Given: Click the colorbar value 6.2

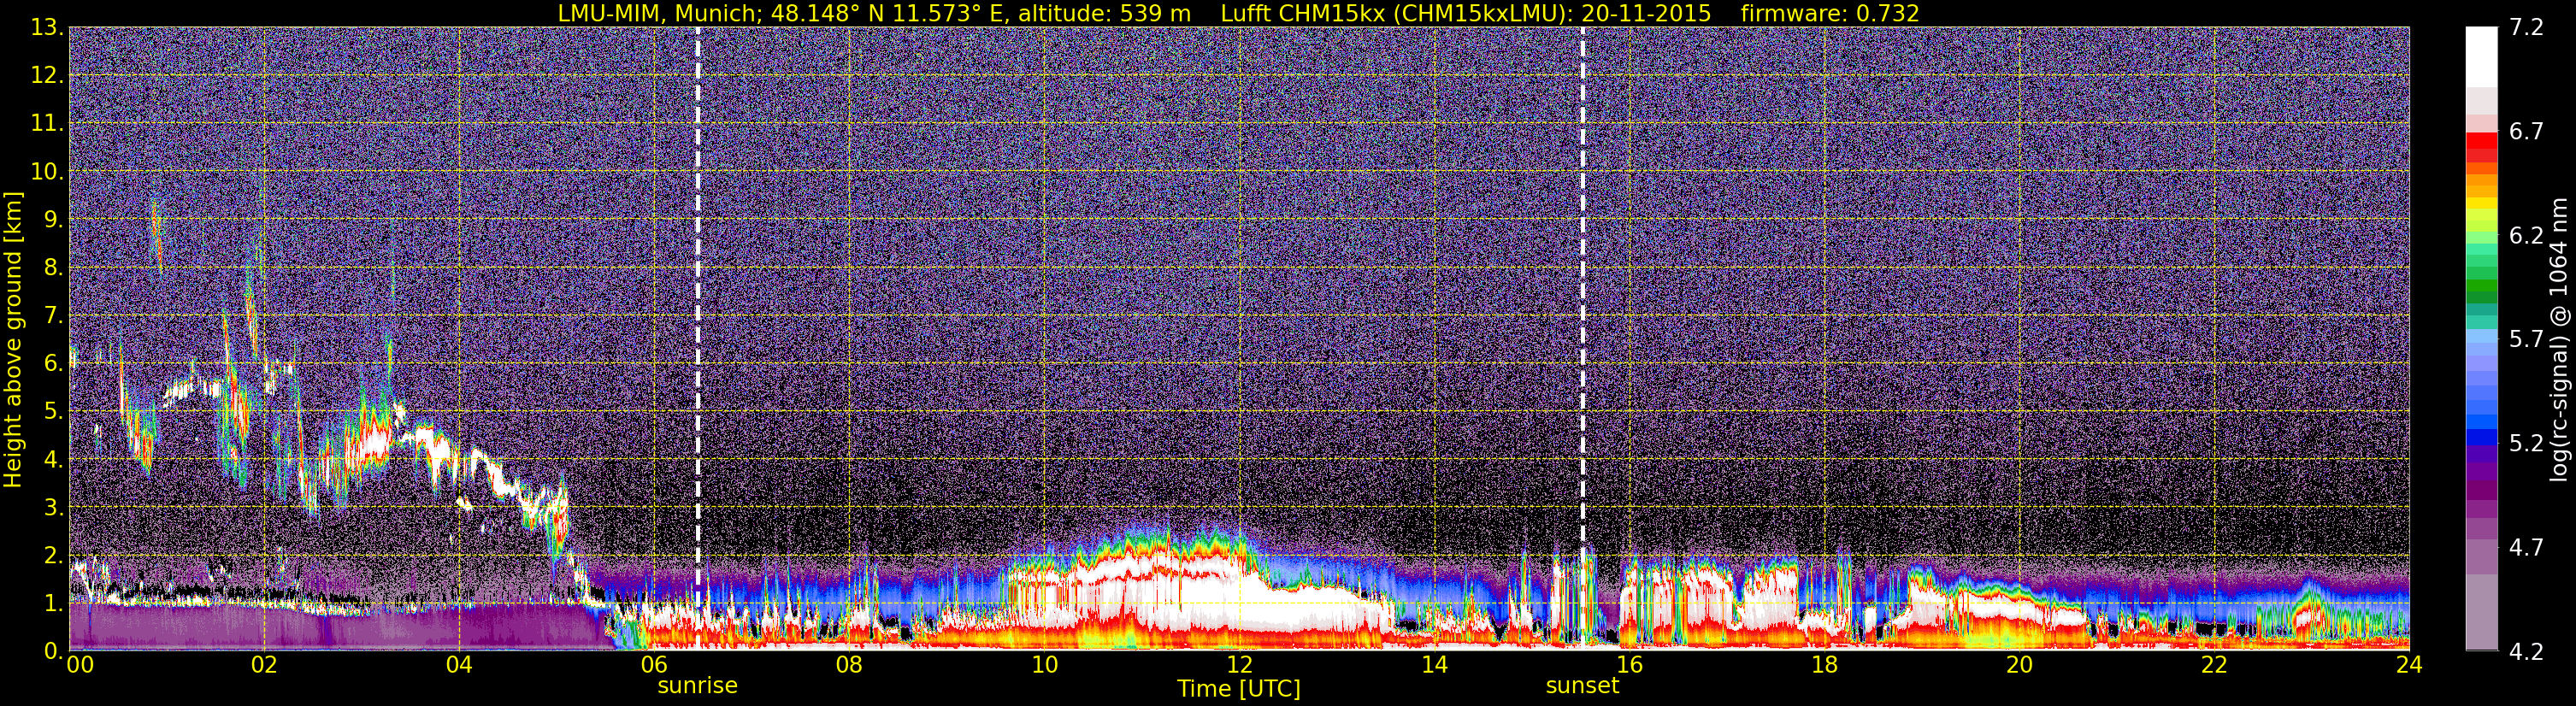Looking at the screenshot, I should click(2526, 235).
